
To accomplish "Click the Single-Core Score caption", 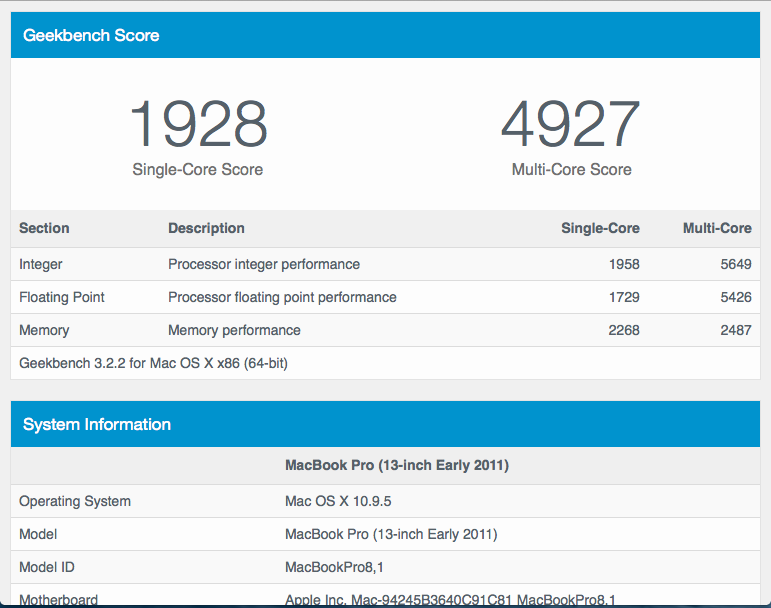I will [x=198, y=170].
